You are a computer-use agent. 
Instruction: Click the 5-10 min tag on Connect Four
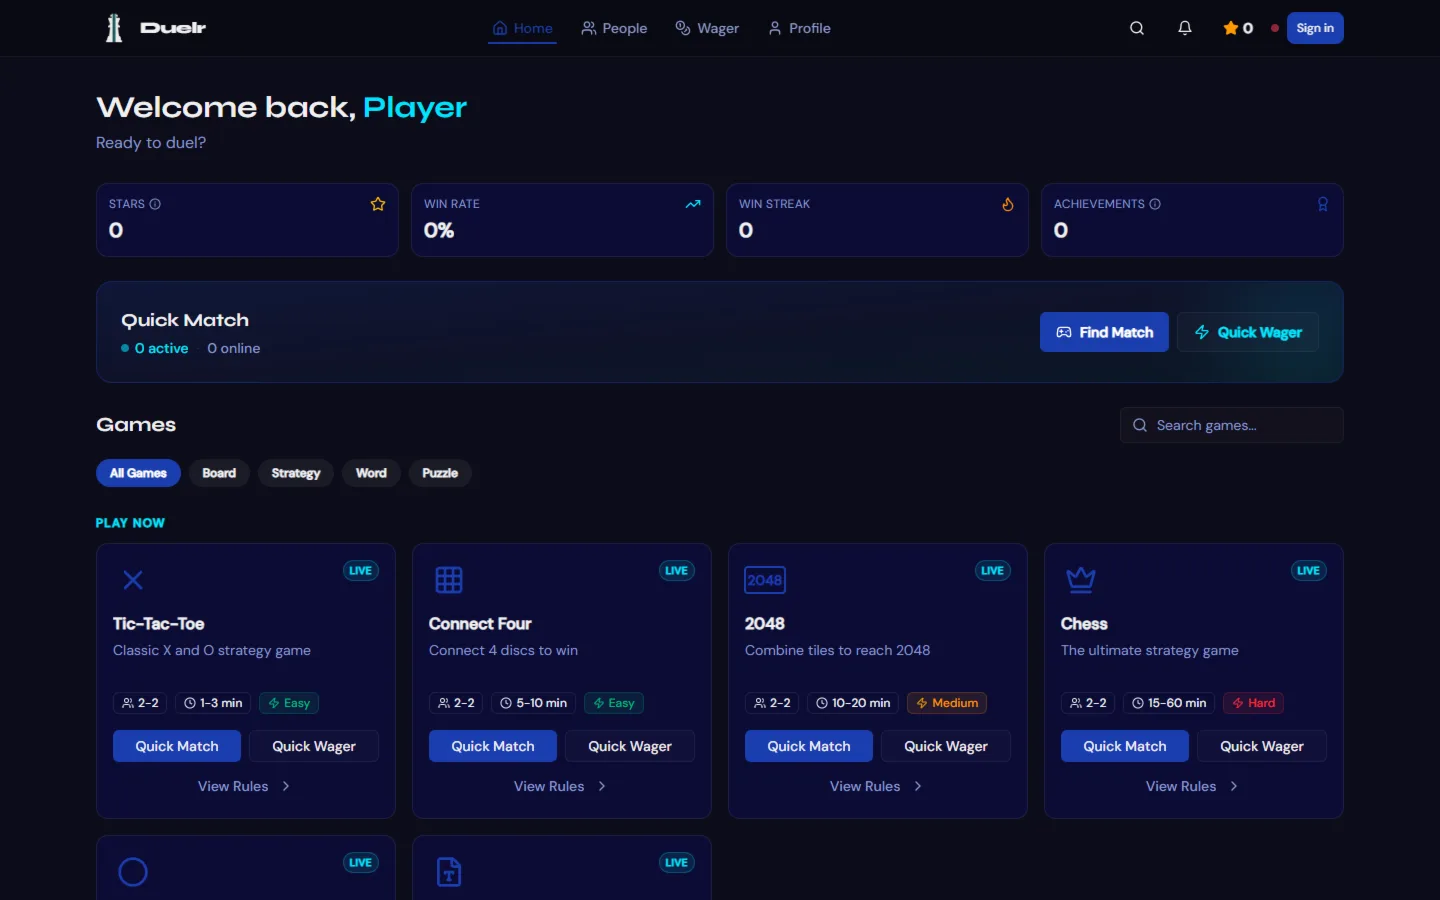click(533, 703)
